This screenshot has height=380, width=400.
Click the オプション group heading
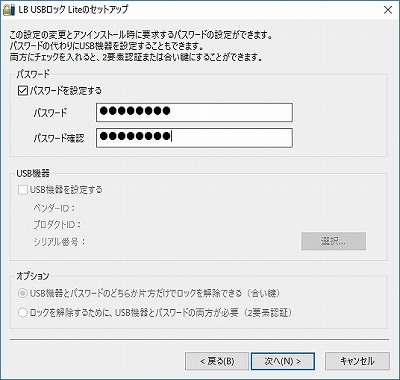(33, 276)
